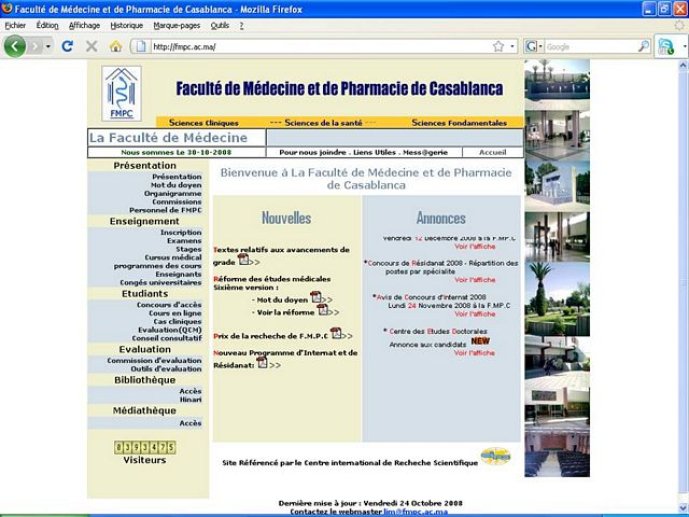Open the back/forward history dropdown arrow
689x517 pixels.
[x=48, y=46]
